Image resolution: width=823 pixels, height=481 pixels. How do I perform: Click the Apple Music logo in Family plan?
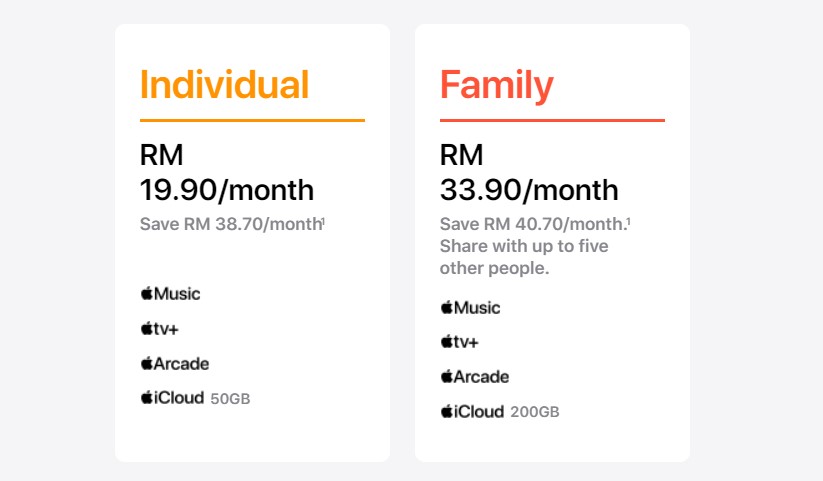[470, 307]
